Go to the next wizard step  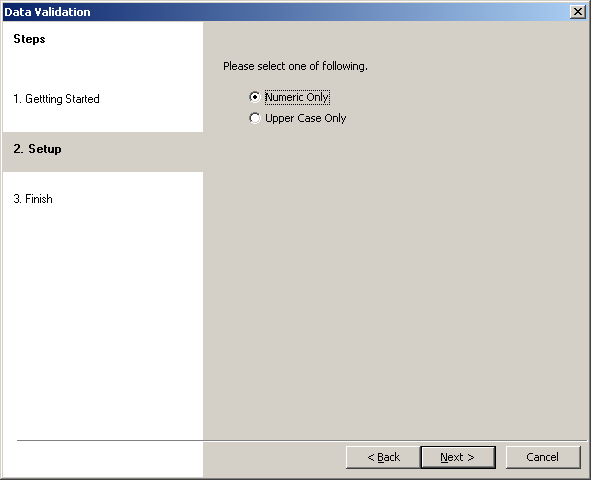coord(458,457)
